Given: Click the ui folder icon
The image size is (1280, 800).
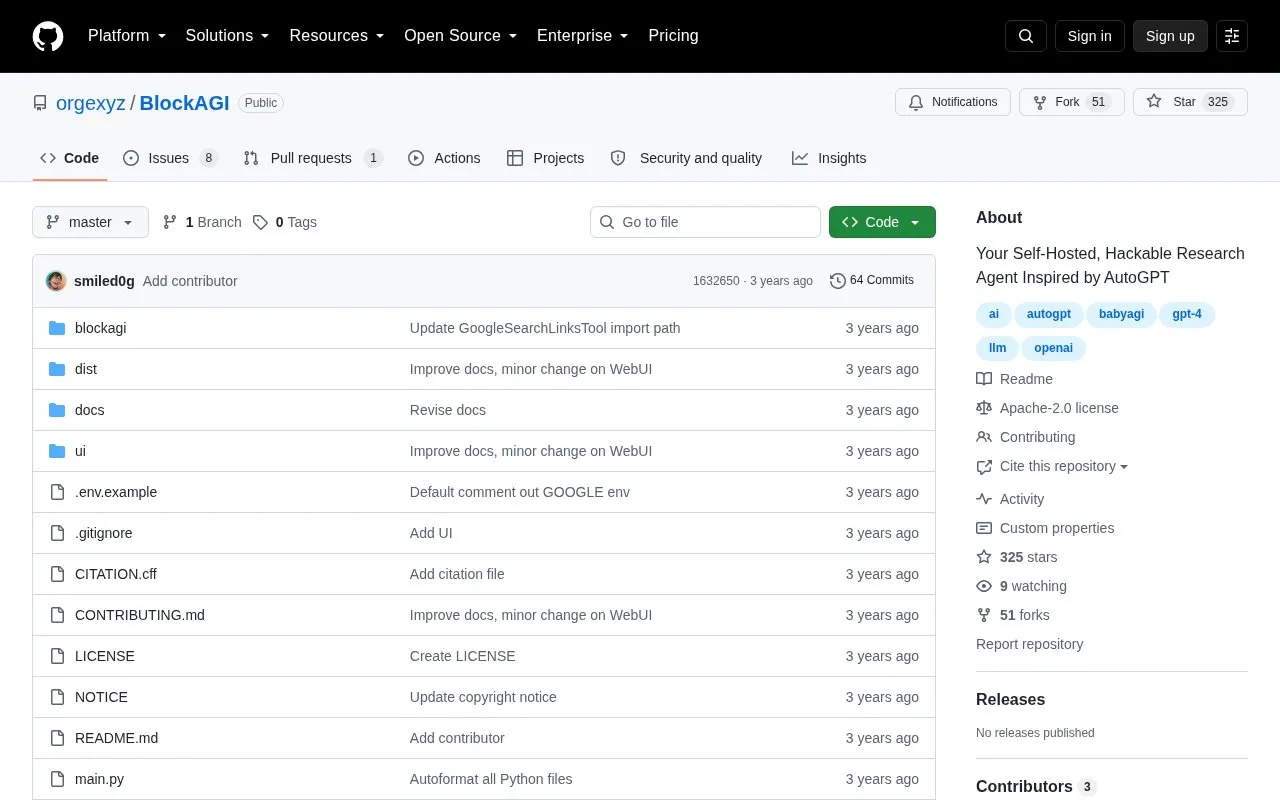Looking at the screenshot, I should pyautogui.click(x=57, y=451).
